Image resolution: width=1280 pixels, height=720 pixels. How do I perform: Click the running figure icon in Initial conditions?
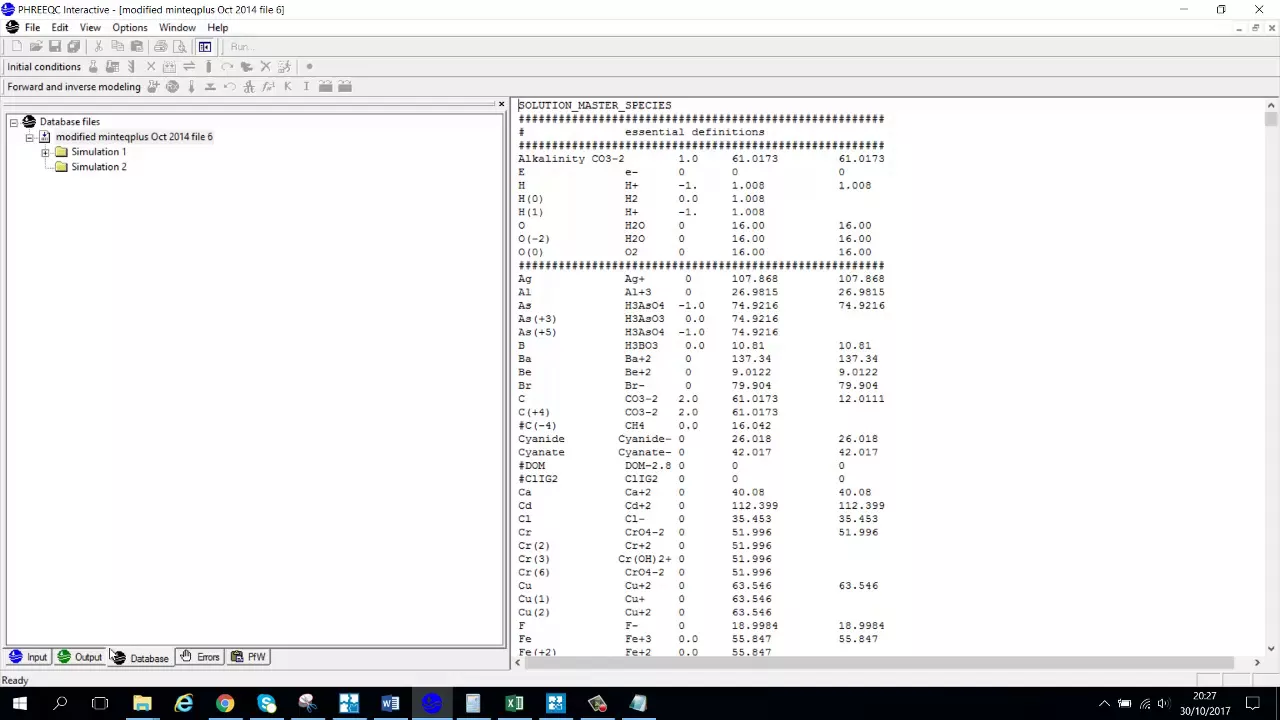285,67
